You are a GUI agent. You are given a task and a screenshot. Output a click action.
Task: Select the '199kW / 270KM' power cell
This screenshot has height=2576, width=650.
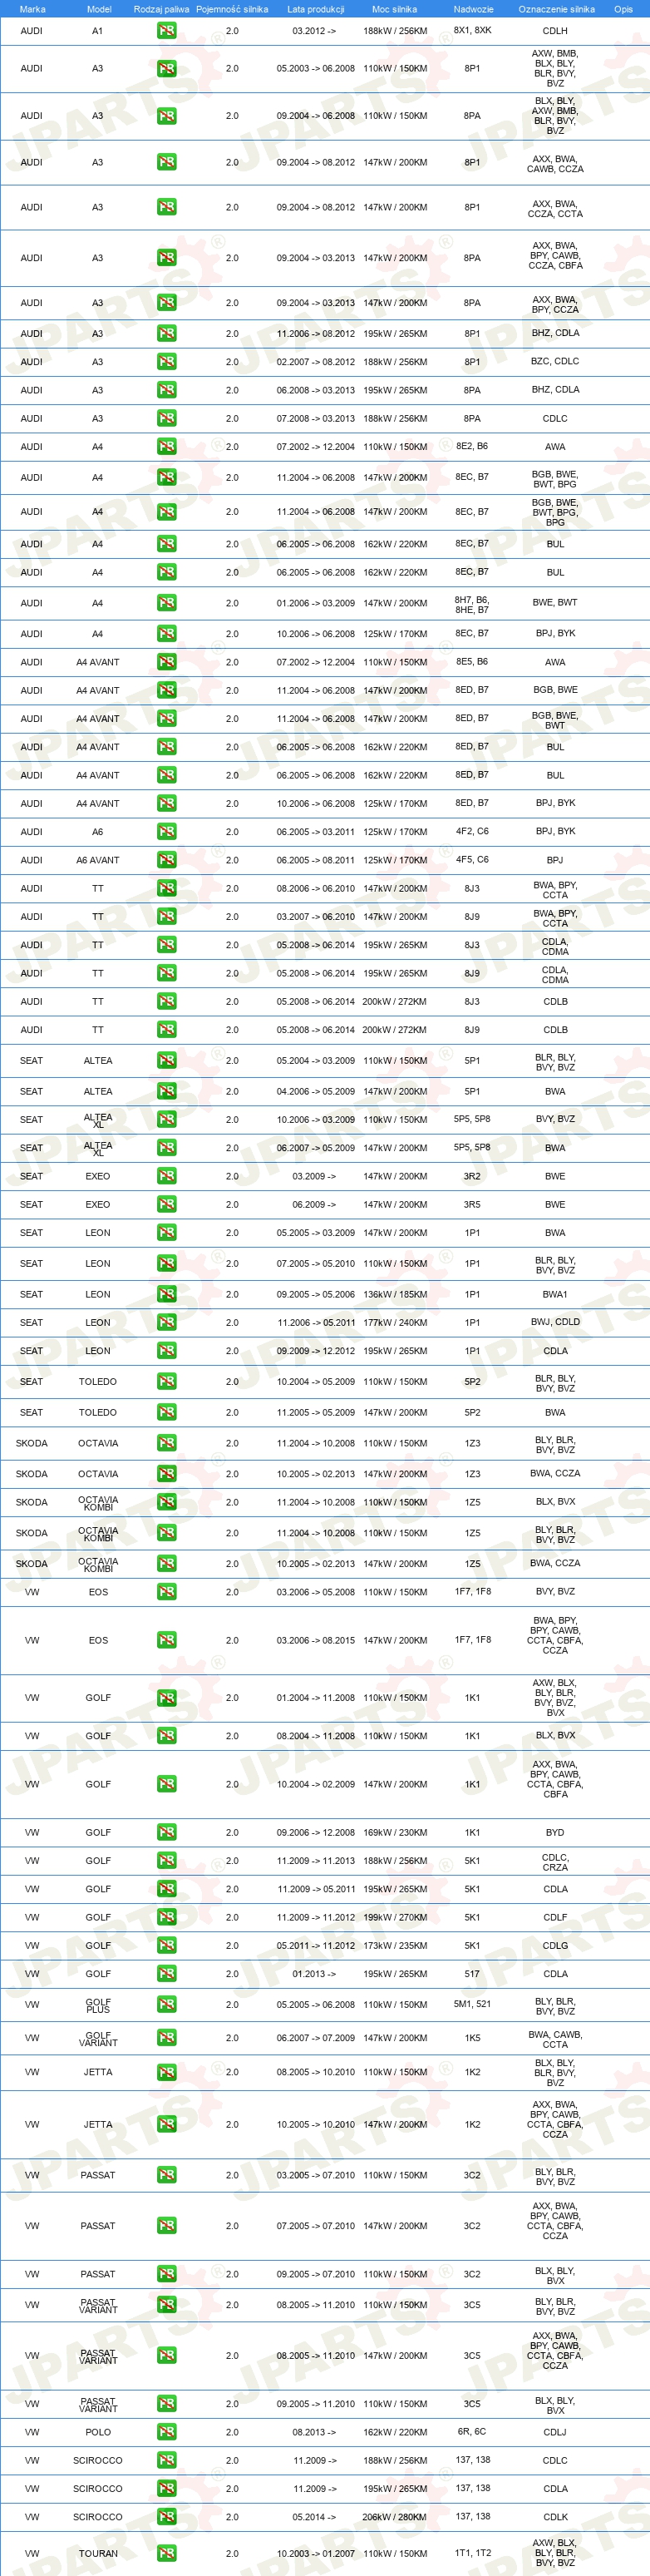[395, 1917]
